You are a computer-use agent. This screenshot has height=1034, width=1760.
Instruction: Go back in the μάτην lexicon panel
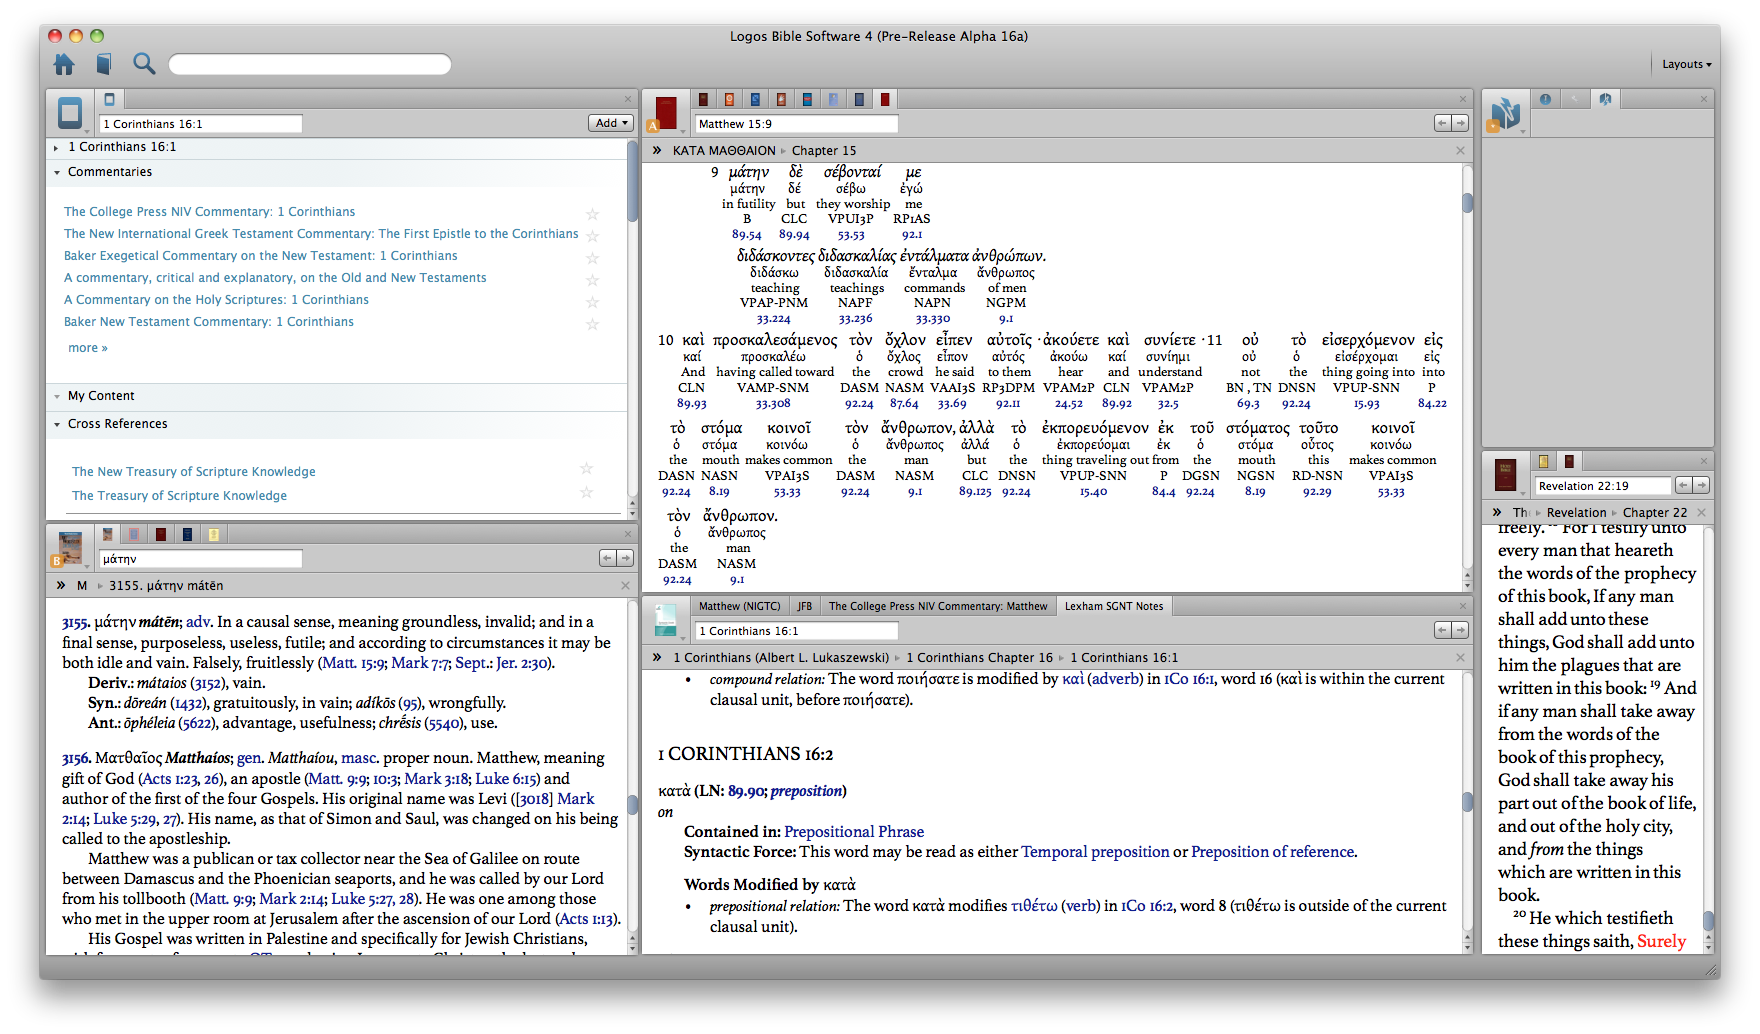pyautogui.click(x=607, y=558)
